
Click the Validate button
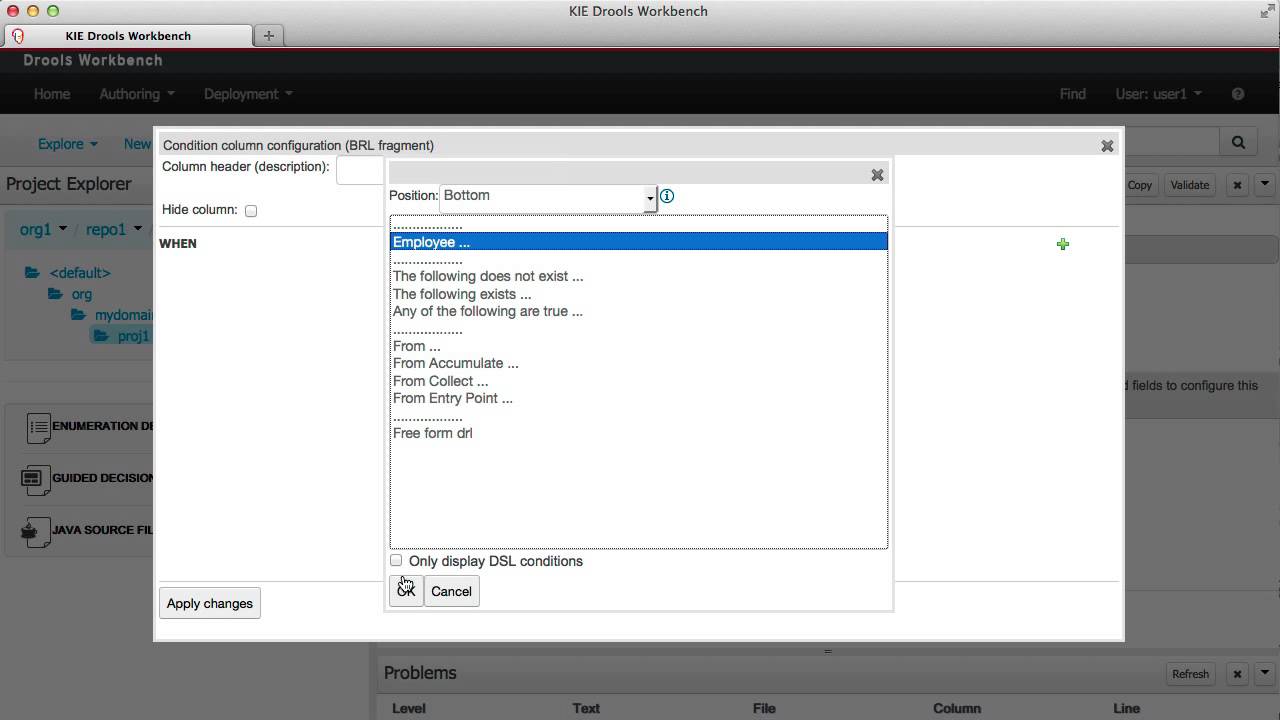pyautogui.click(x=1189, y=185)
